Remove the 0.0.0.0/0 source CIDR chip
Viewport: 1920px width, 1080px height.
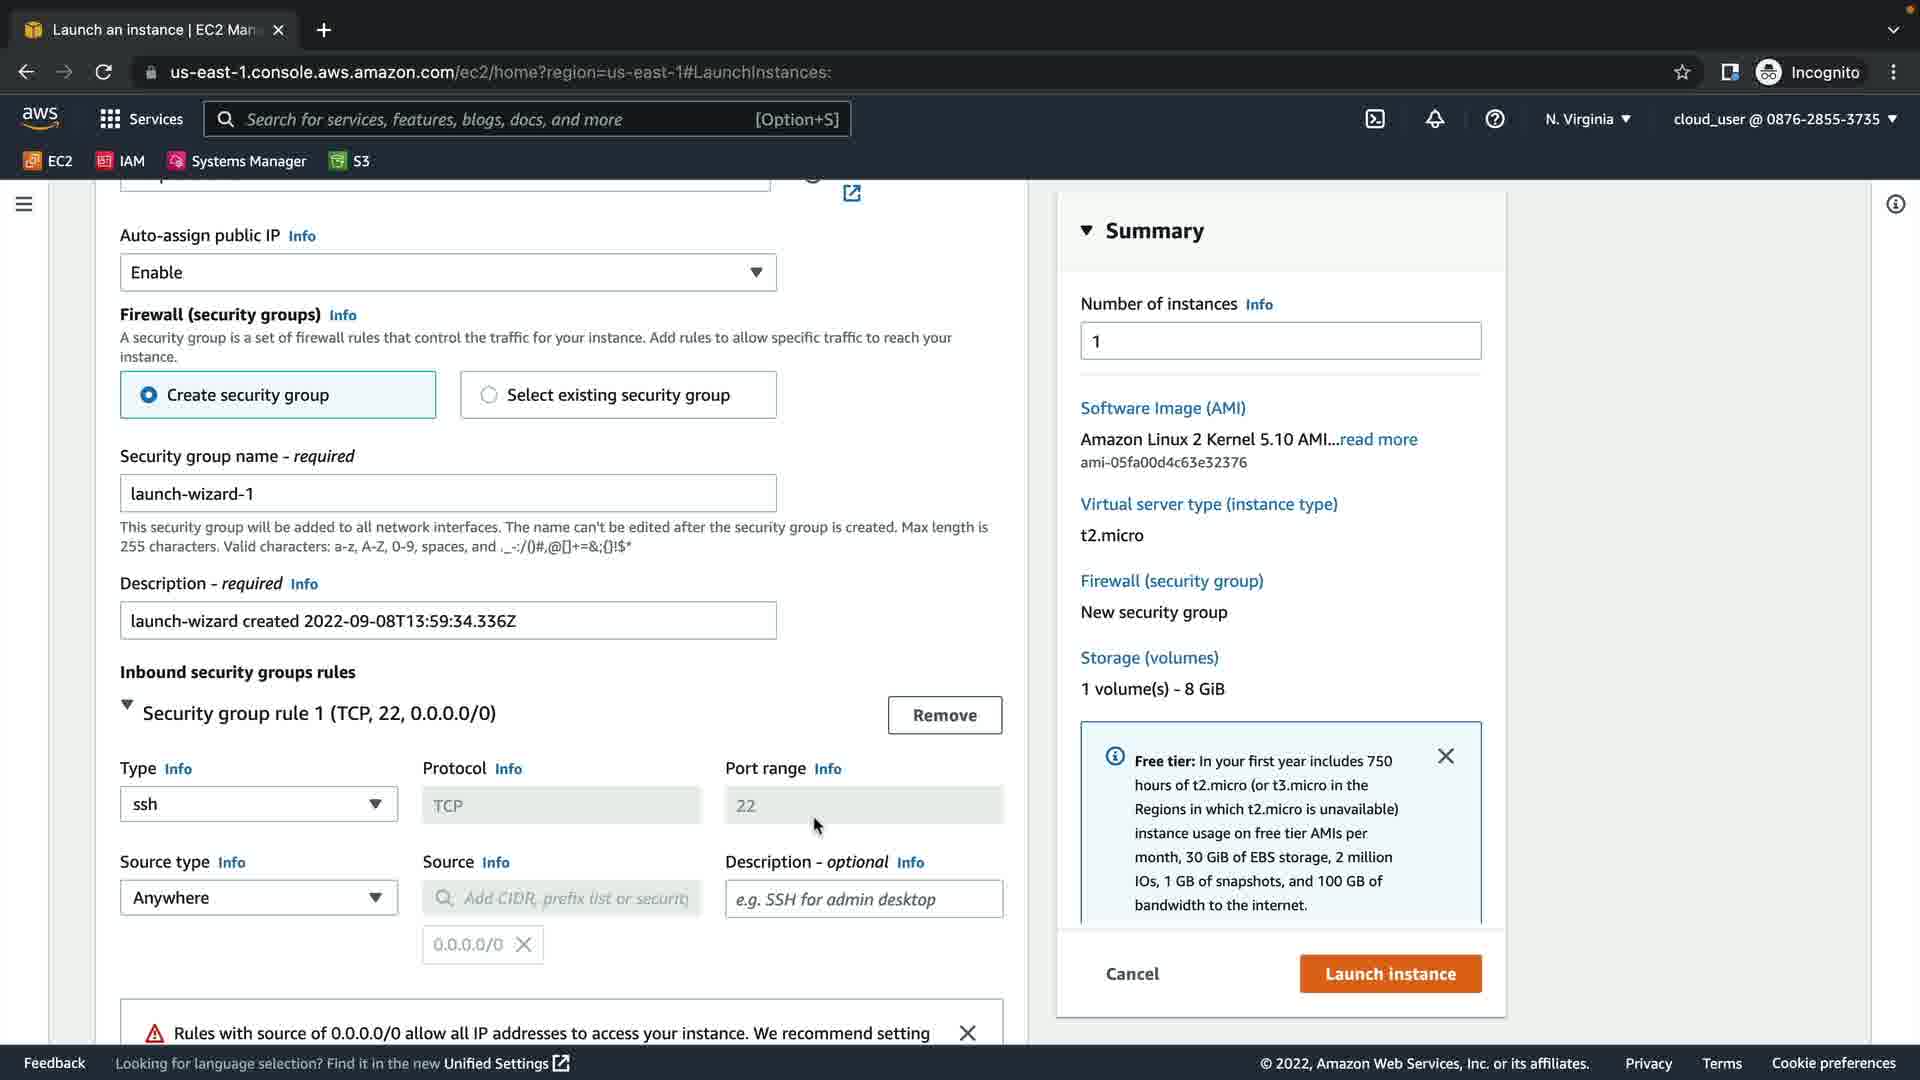tap(523, 945)
